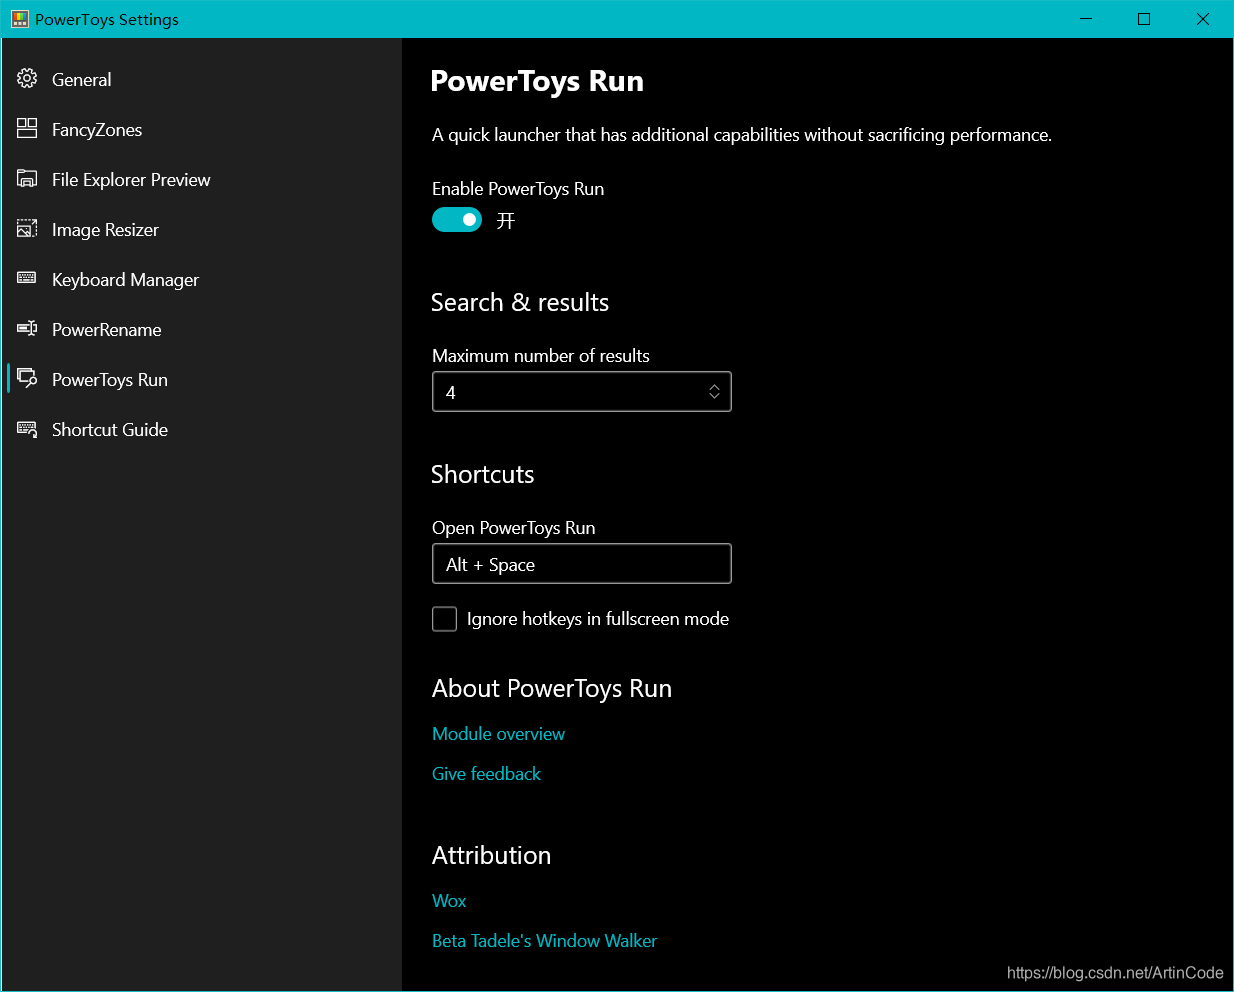The width and height of the screenshot is (1234, 992).
Task: Open Keyboard Manager settings
Action: (201, 279)
